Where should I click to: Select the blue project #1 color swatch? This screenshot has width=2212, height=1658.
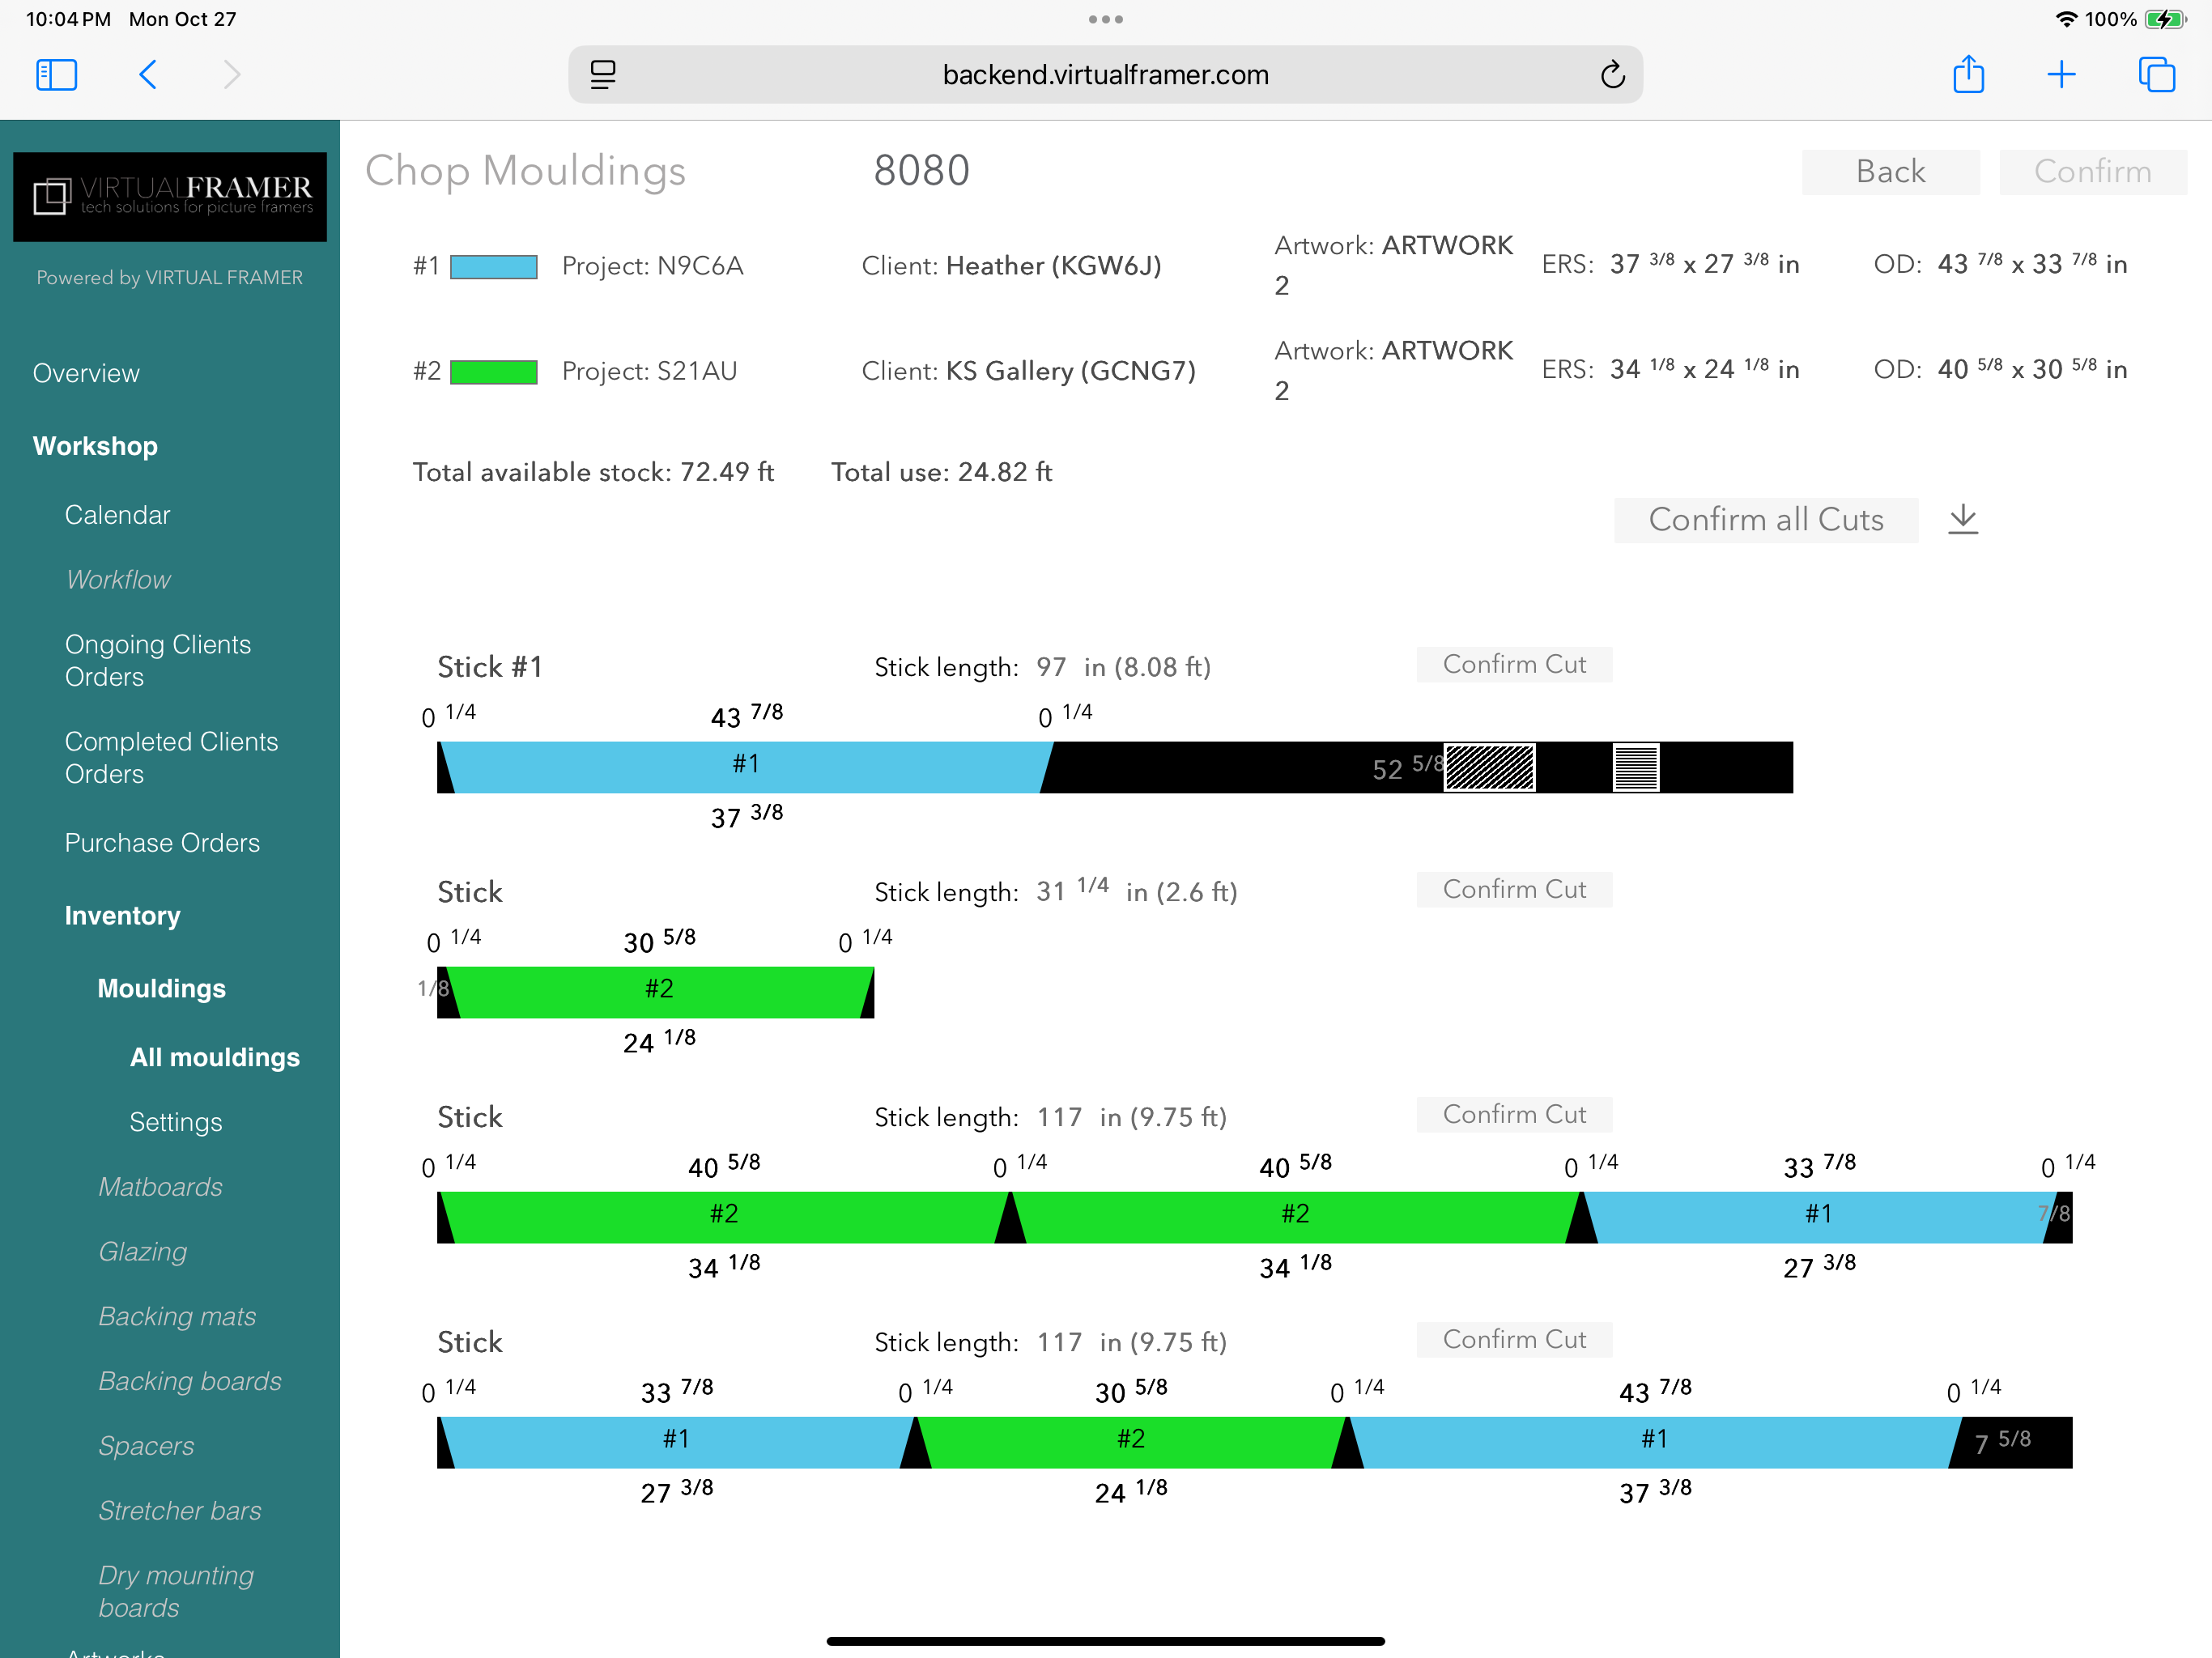coord(494,266)
